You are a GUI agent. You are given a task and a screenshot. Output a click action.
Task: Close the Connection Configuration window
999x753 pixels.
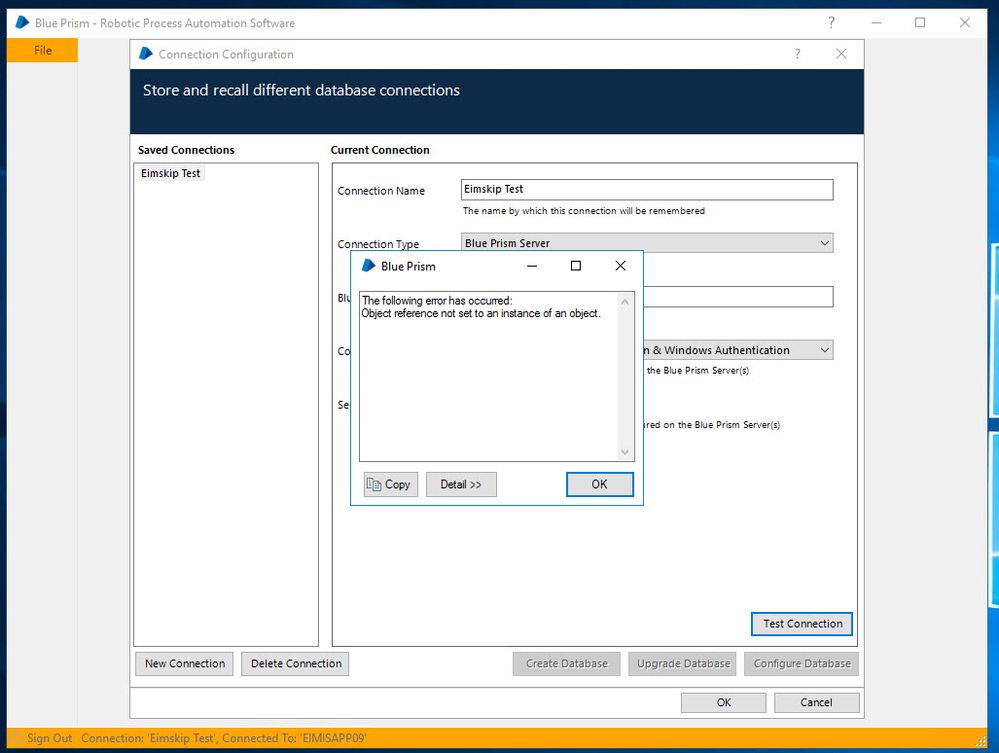tap(841, 54)
